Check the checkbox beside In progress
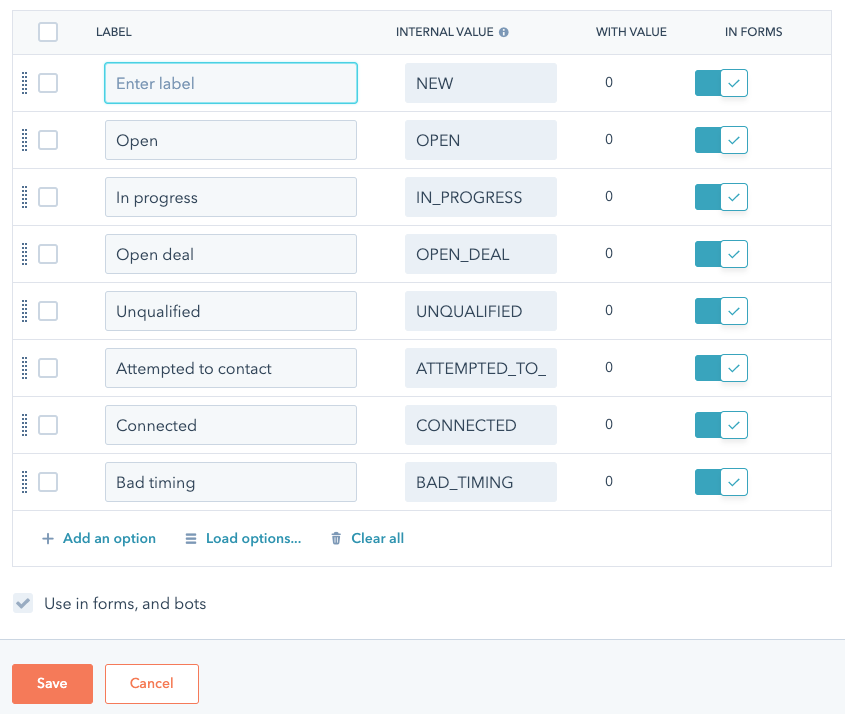845x714 pixels. [47, 197]
